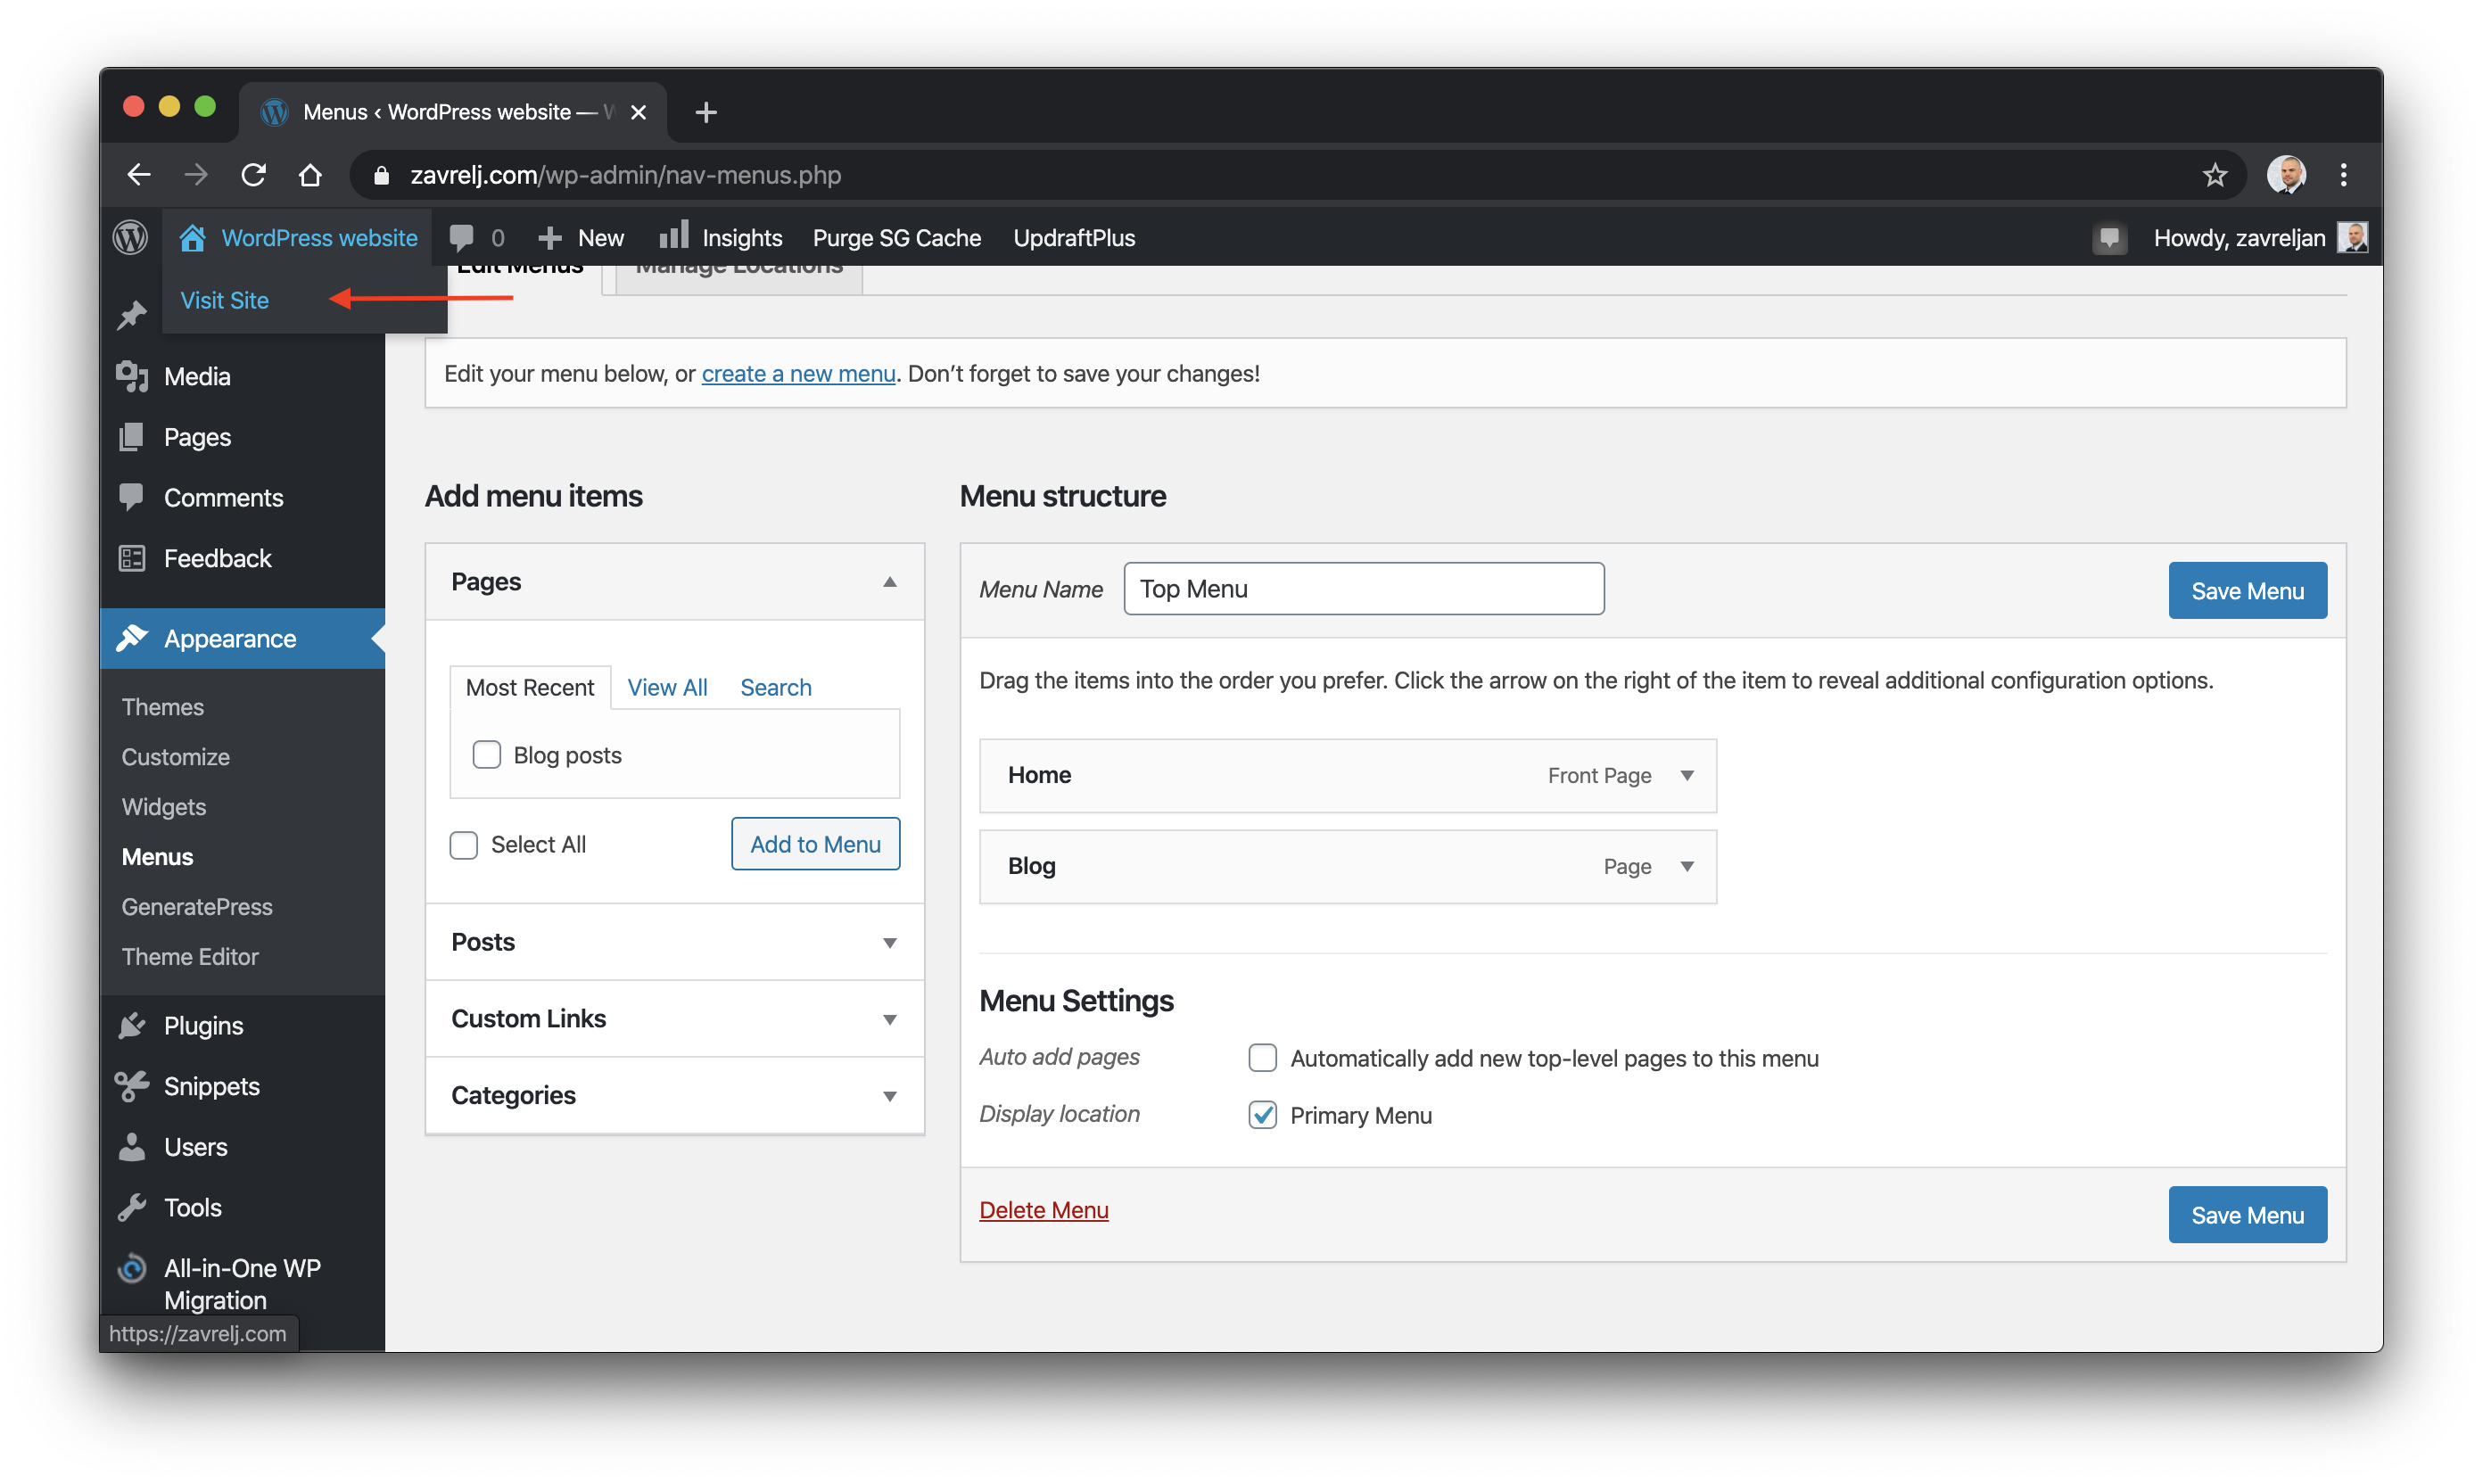Click Purge SG Cache in admin bar
Viewport: 2483px width, 1484px height.
coord(896,238)
